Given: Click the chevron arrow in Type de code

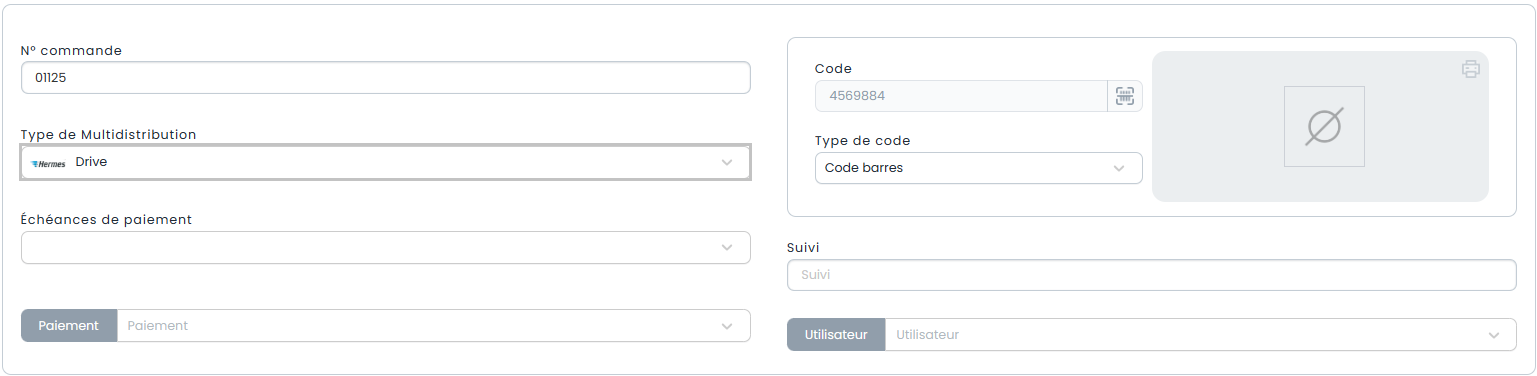Looking at the screenshot, I should [x=1119, y=168].
